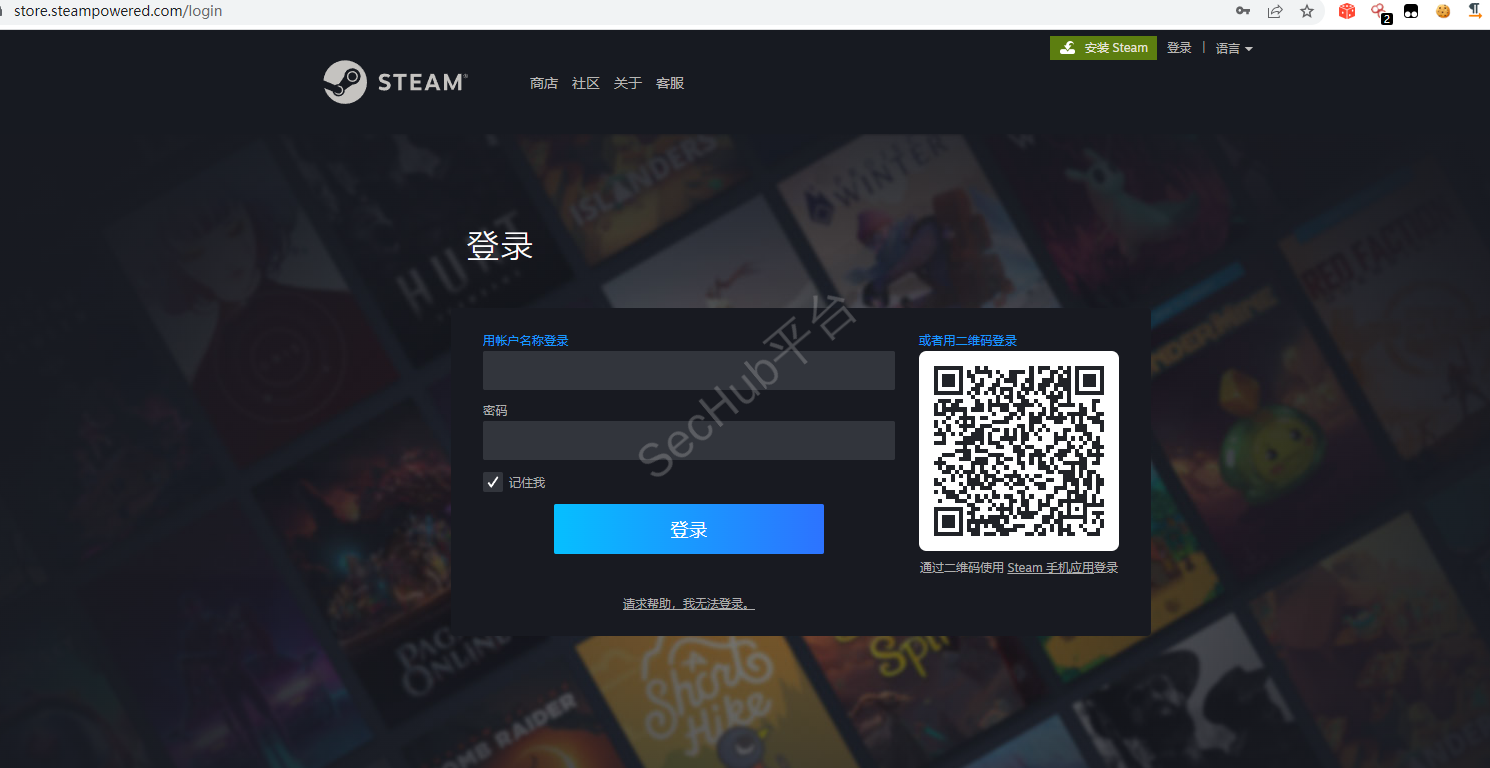Open the red dice browser extension
Image resolution: width=1490 pixels, height=768 pixels.
[1347, 12]
